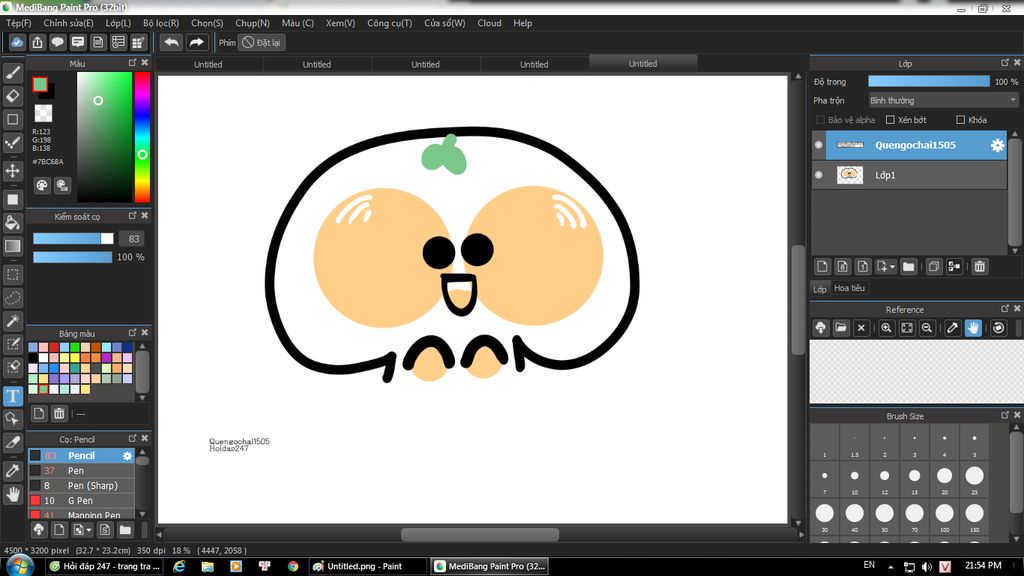The image size is (1024, 576).
Task: Toggle the Xén bớt checkbox
Action: (x=890, y=120)
